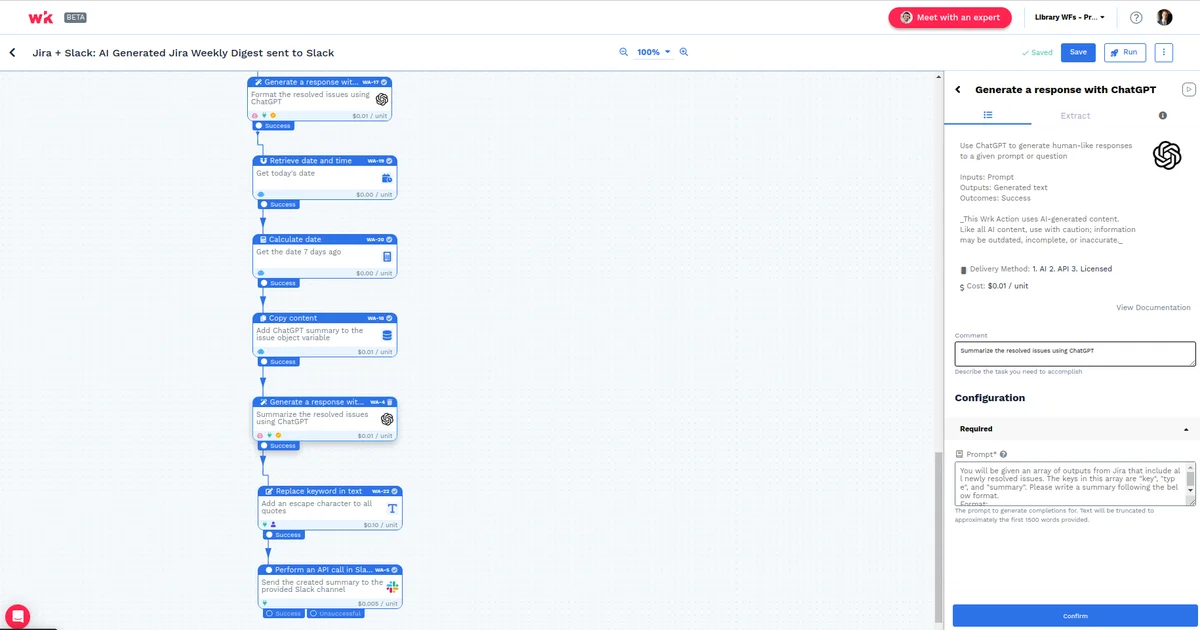The image size is (1200, 630).
Task: Click the WA-19 checkmark on Retrieve date step
Action: (390, 160)
